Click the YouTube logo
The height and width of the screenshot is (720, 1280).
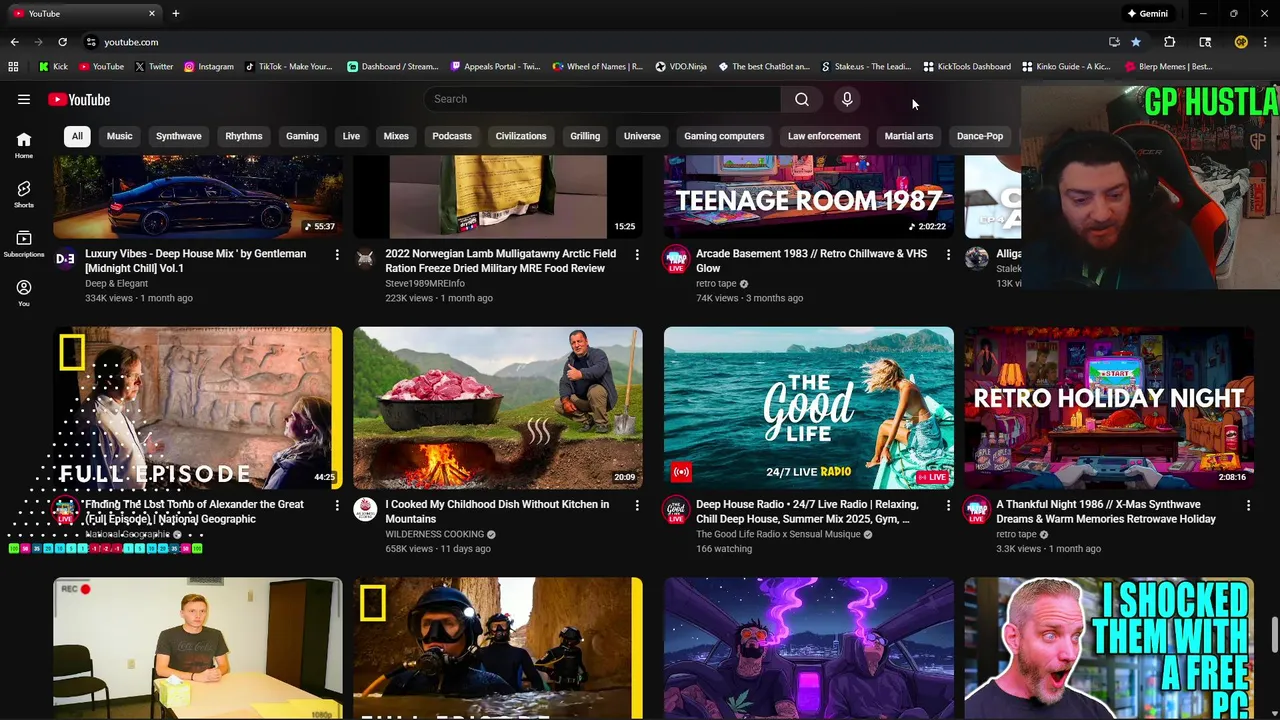tap(79, 99)
